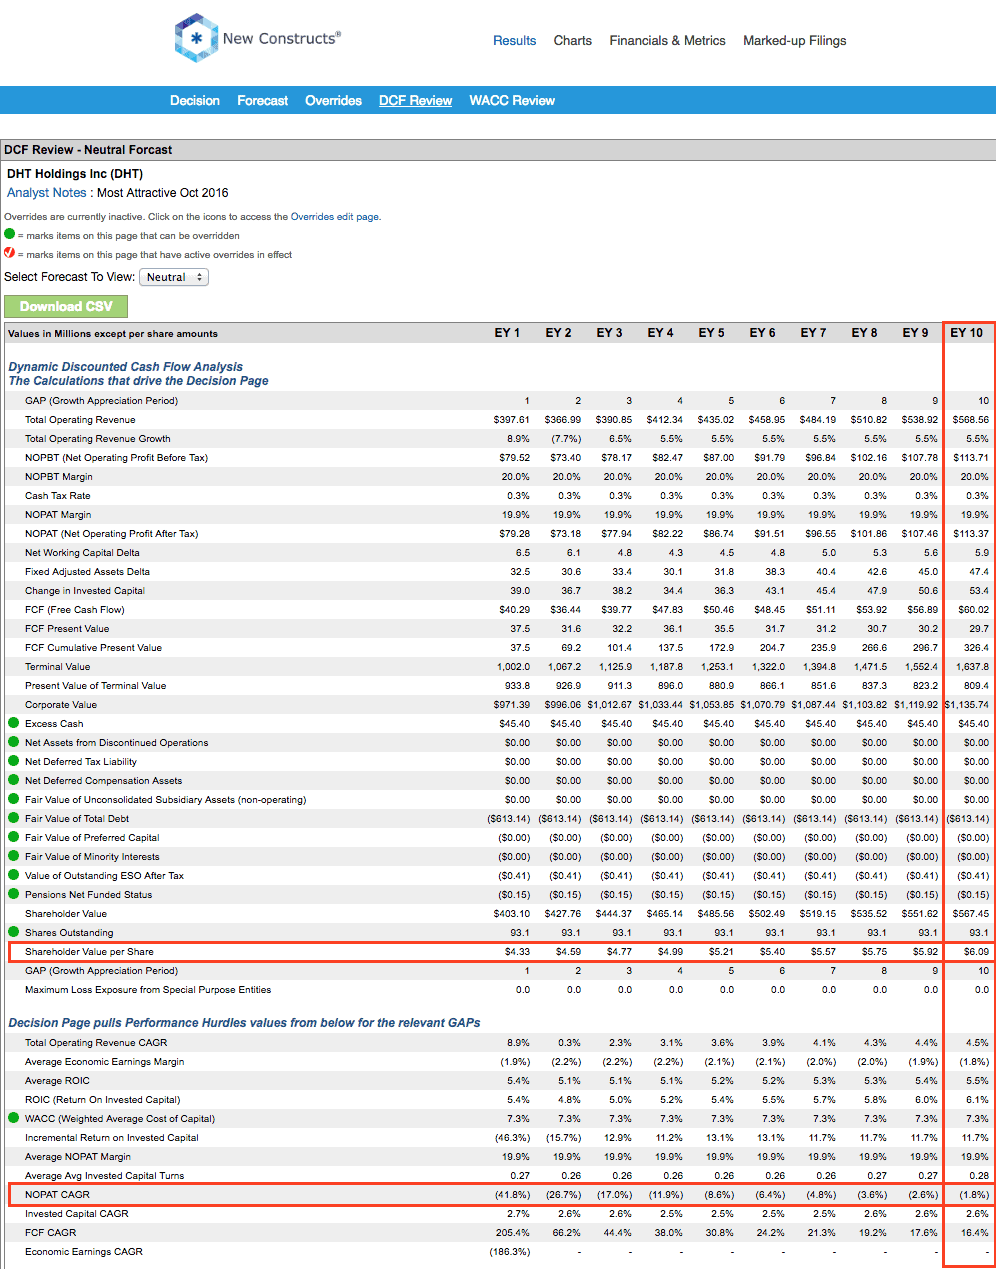Click override icon for Value of Outstanding ESO After Tax
This screenshot has height=1269, width=996.
(14, 875)
